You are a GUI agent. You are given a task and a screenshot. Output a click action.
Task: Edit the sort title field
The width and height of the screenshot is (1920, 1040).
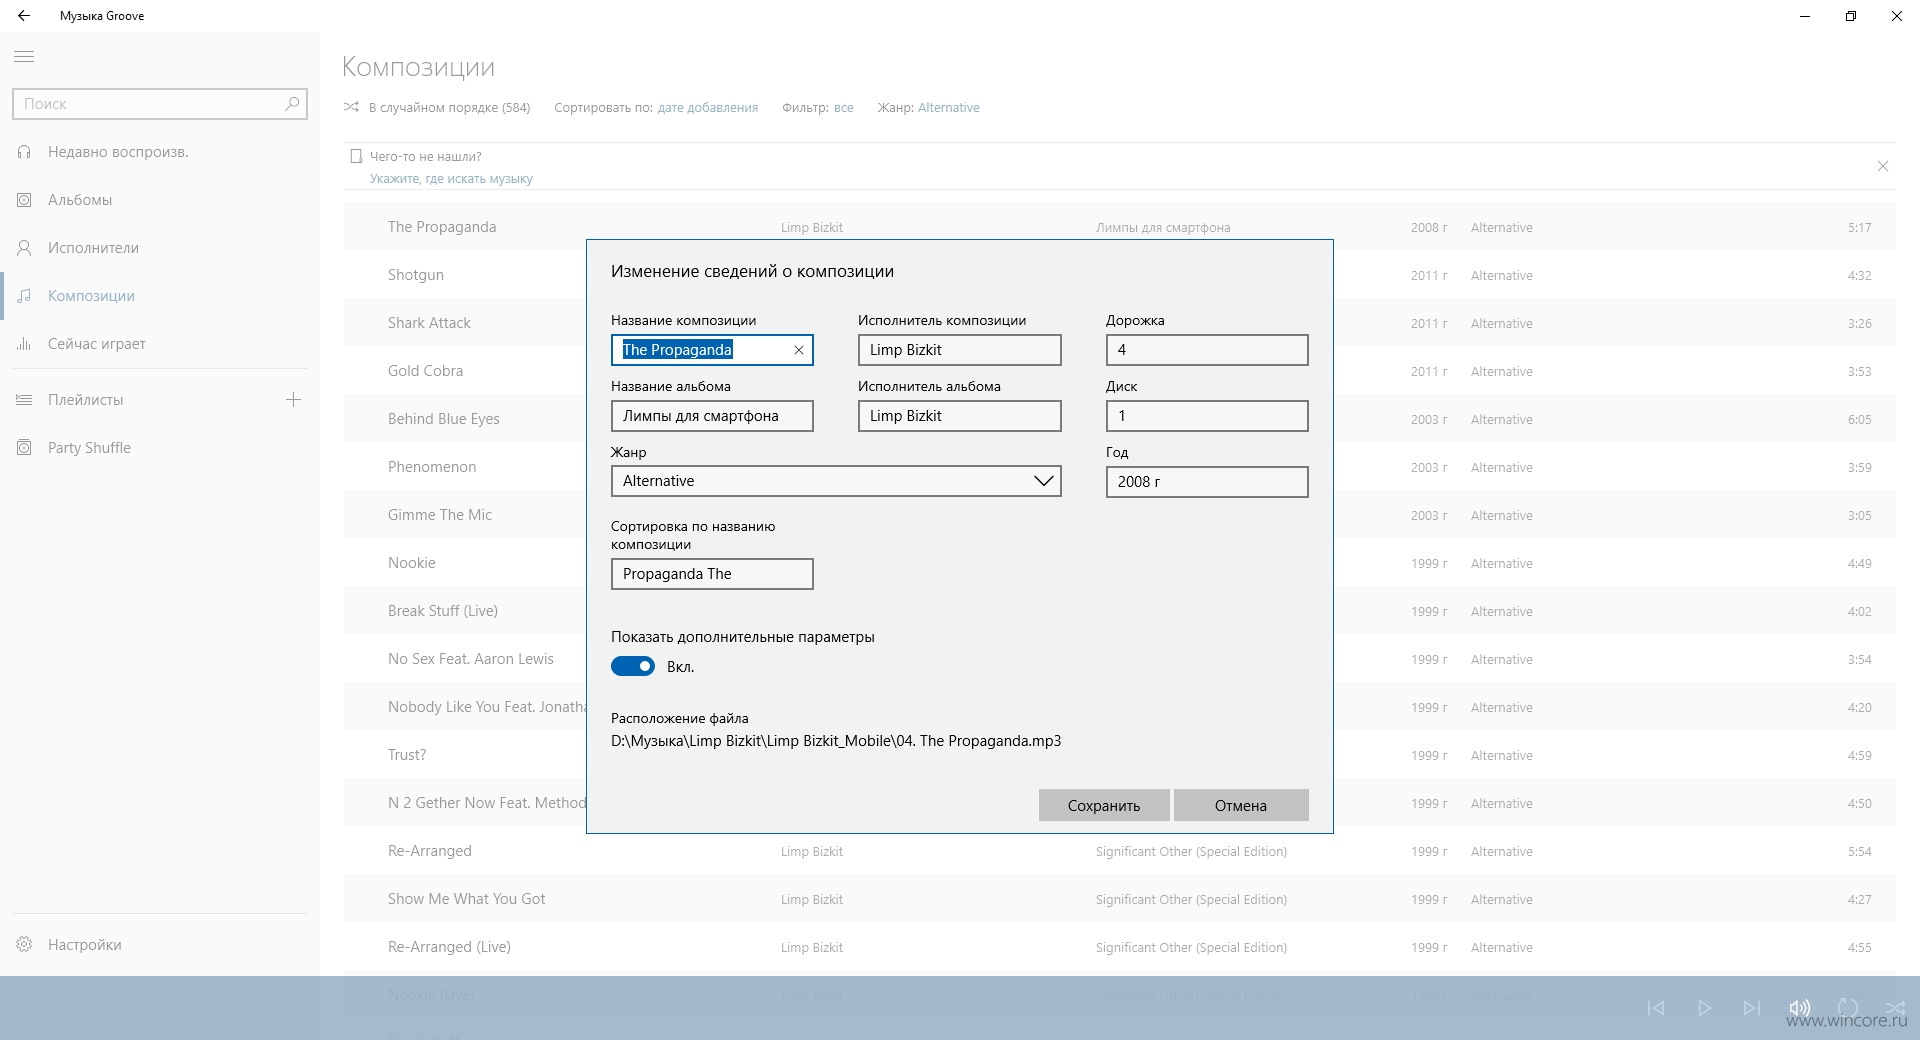point(712,574)
